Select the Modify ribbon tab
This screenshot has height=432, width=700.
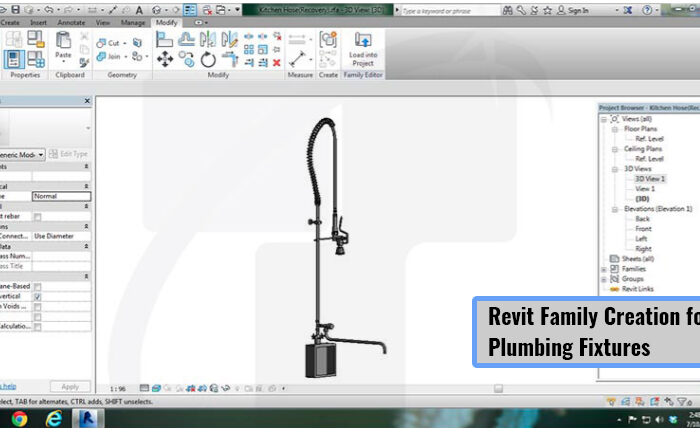coord(167,22)
